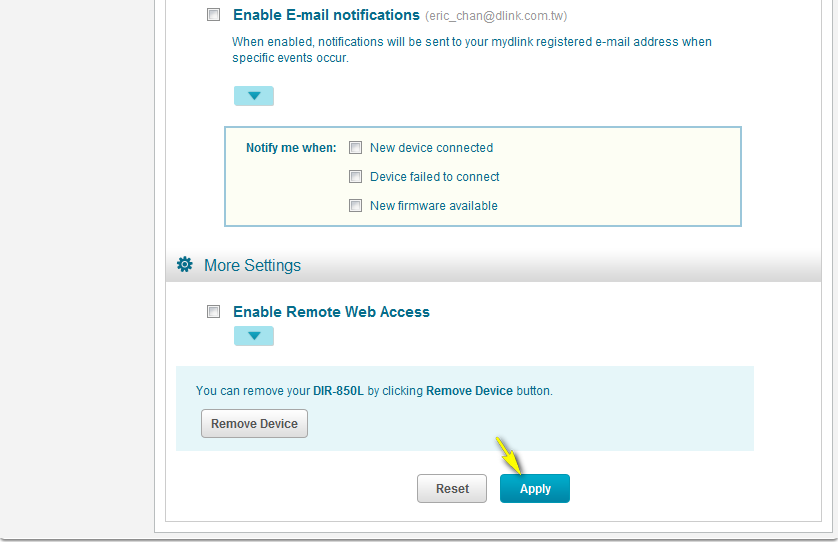Enable the E-mail notifications checkbox
Viewport: 838px width, 542px height.
click(213, 15)
